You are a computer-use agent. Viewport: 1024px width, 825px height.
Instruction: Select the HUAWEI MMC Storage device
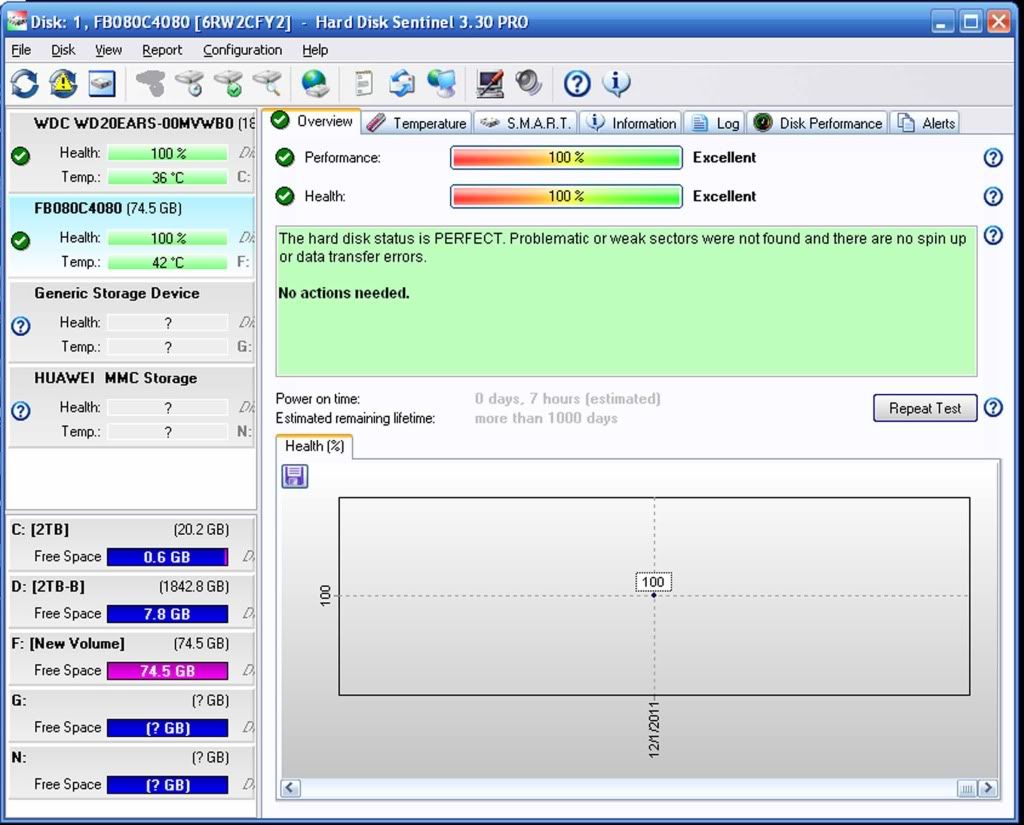pos(115,378)
